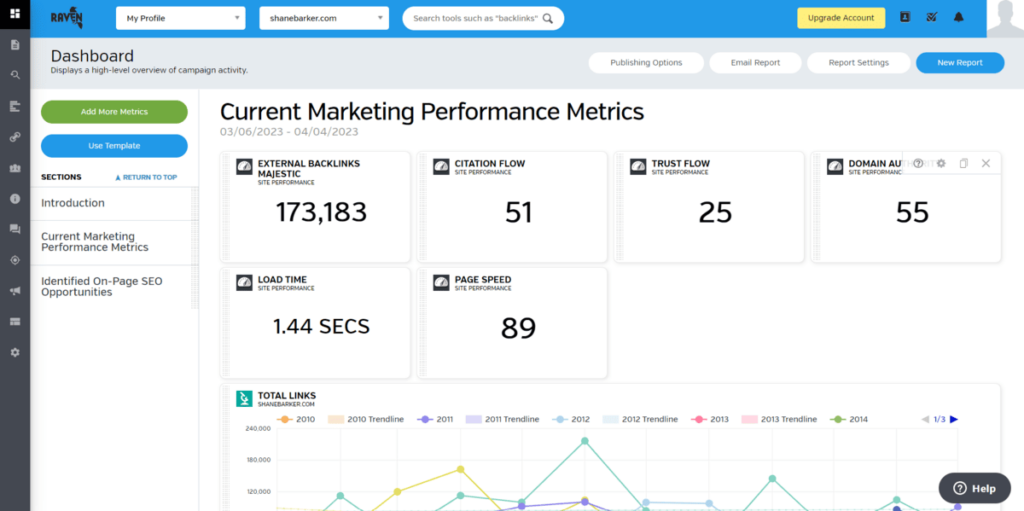Toggle the 2011 series in chart legend

pyautogui.click(x=435, y=420)
